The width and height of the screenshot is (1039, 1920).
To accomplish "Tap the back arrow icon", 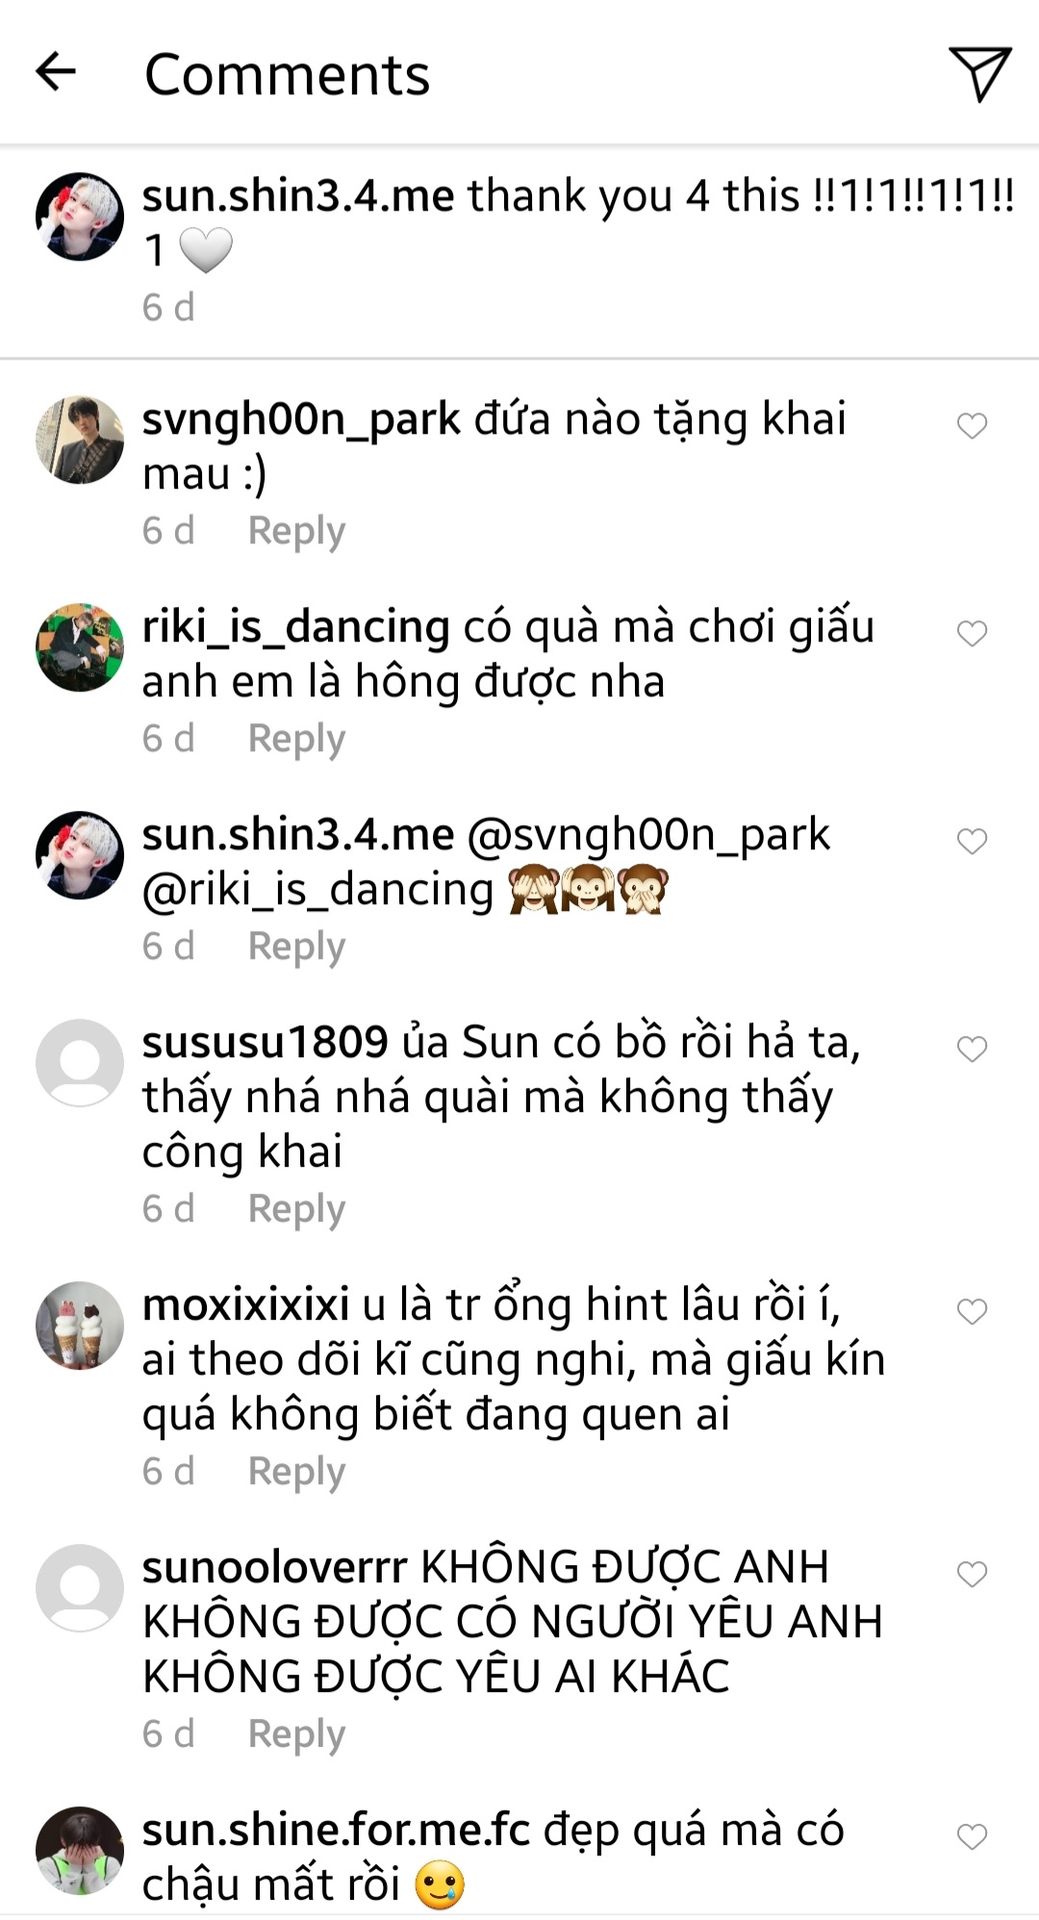I will [x=56, y=72].
